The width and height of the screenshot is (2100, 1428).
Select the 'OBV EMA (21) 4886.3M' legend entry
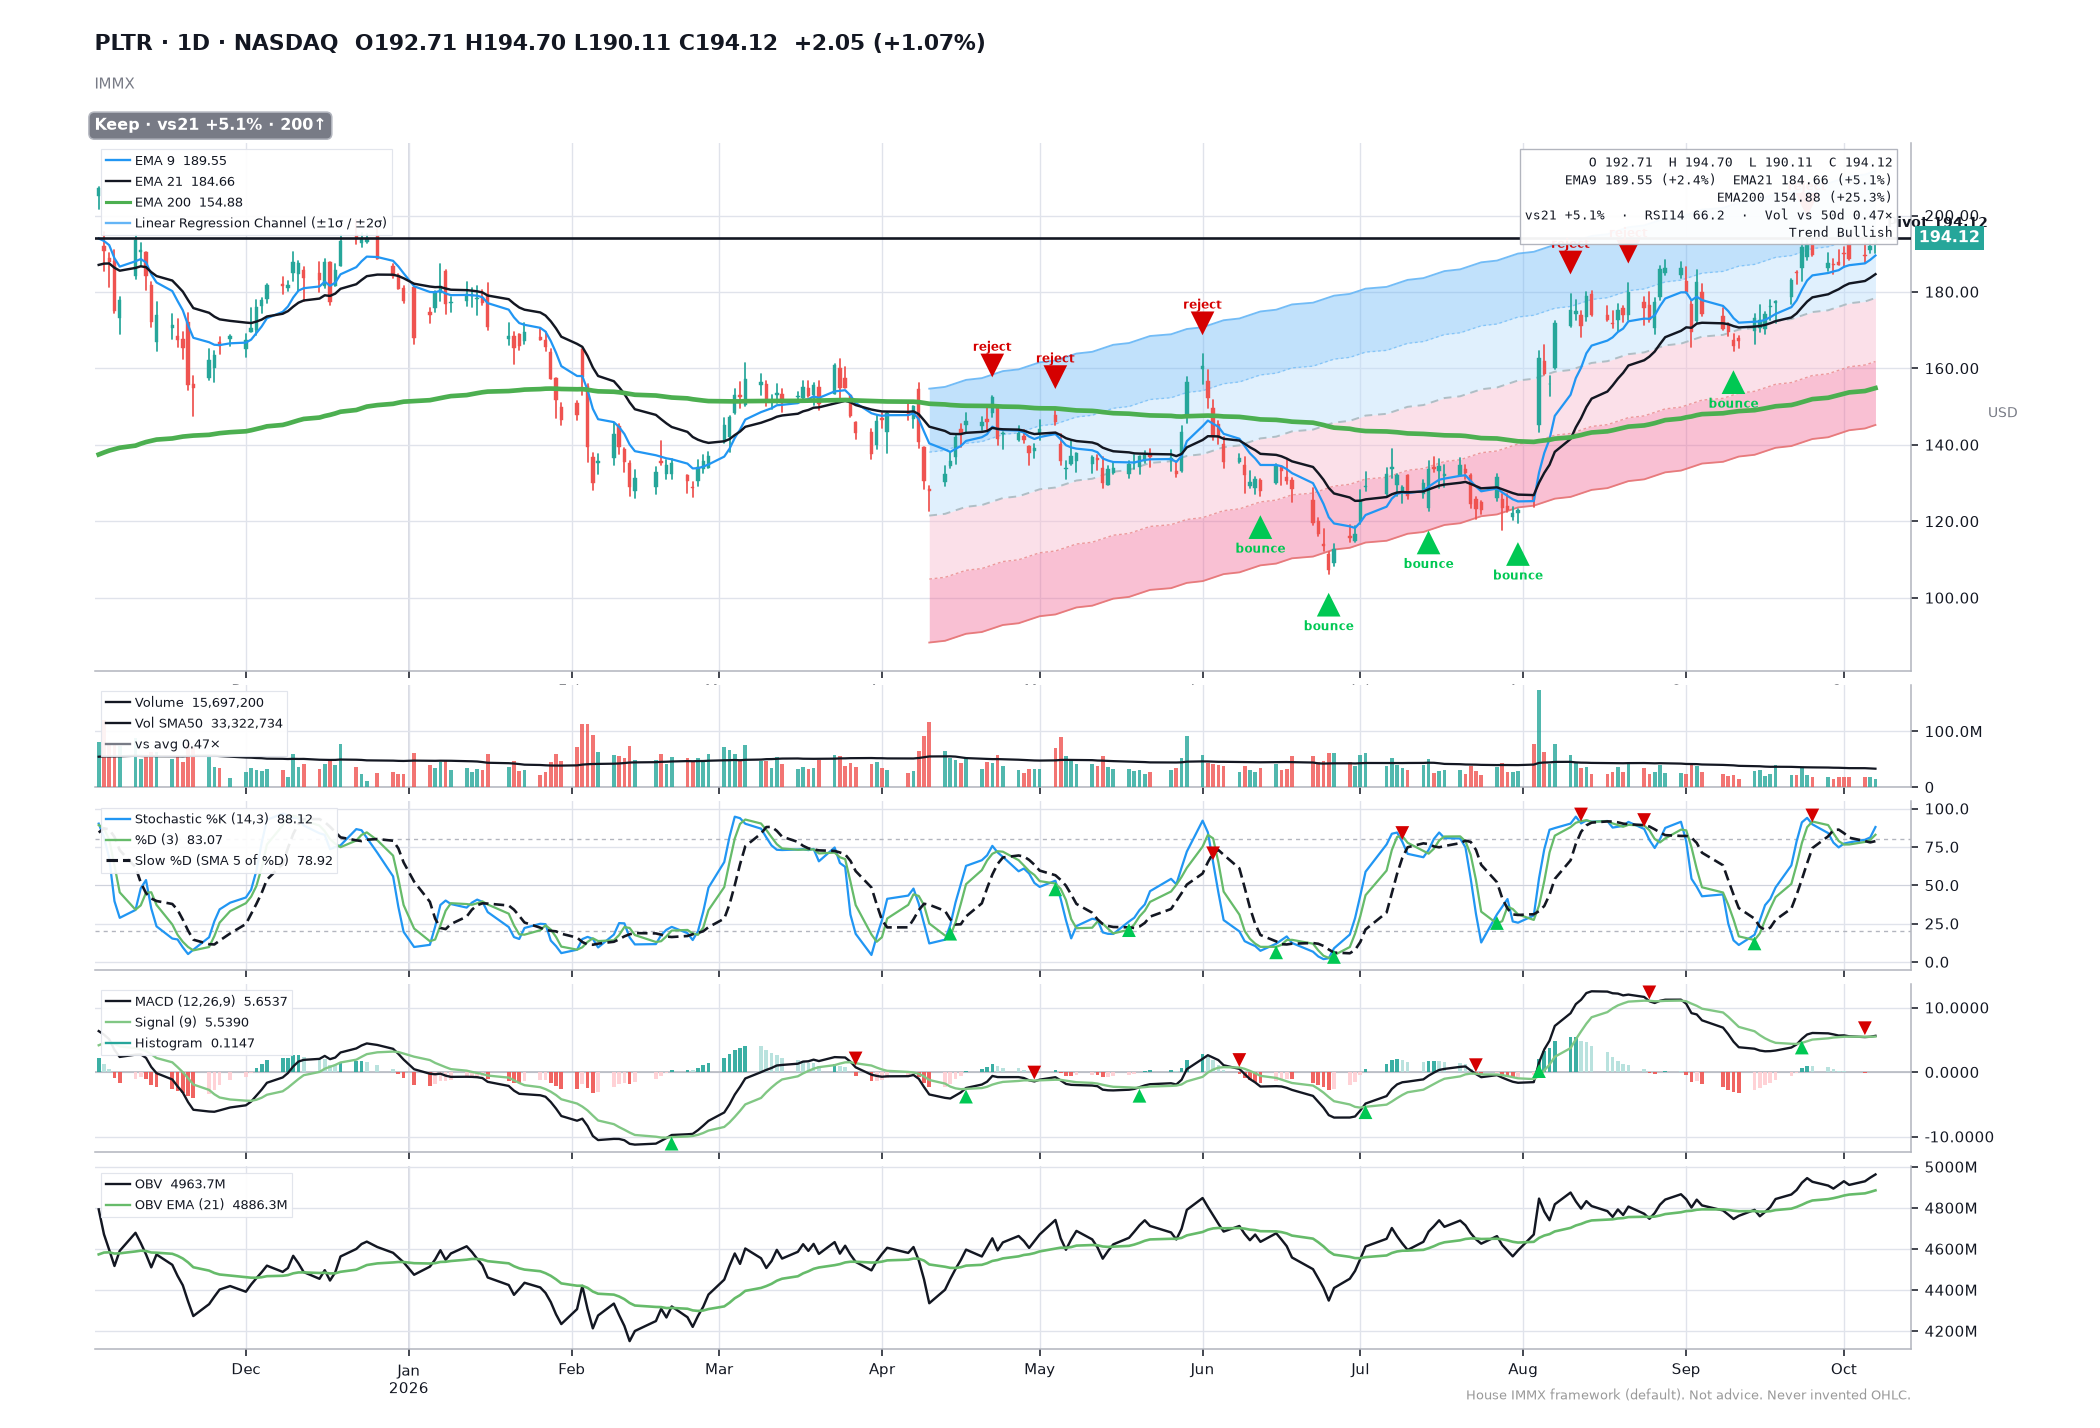click(x=196, y=1206)
